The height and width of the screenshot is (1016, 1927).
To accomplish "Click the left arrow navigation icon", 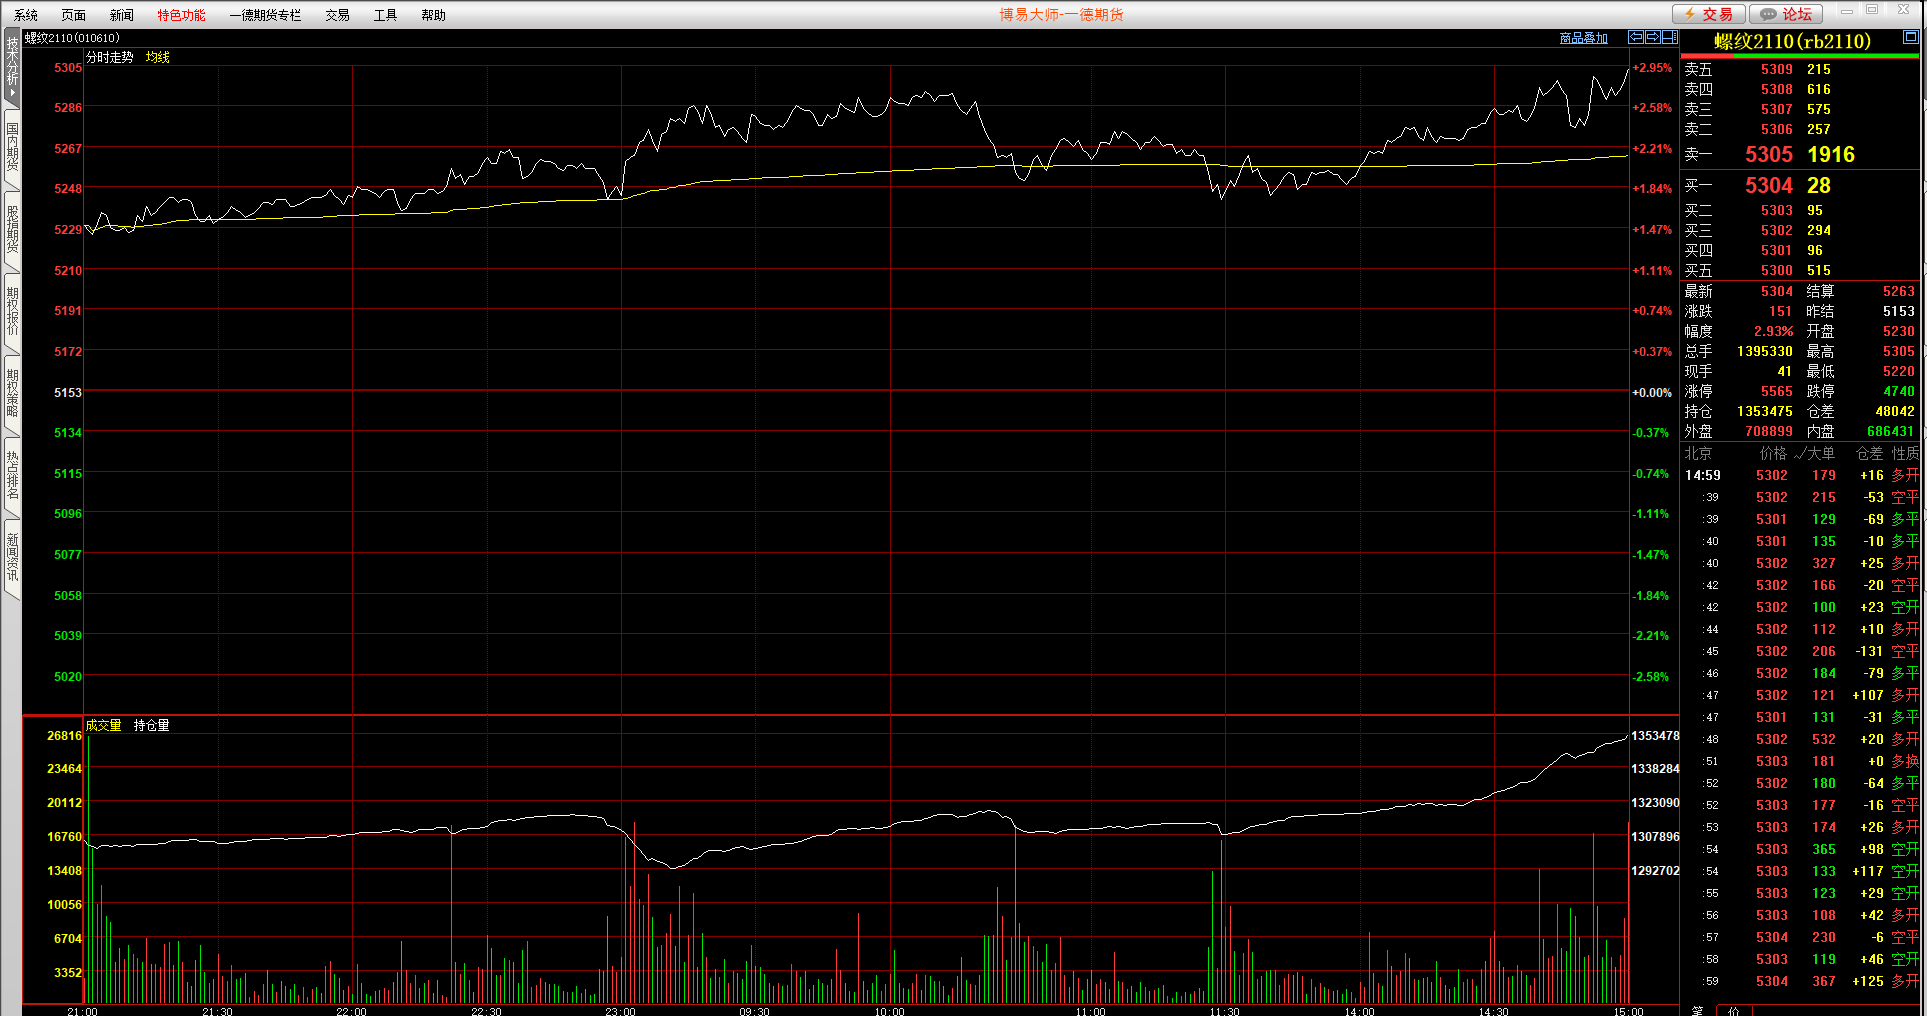I will tap(1636, 37).
